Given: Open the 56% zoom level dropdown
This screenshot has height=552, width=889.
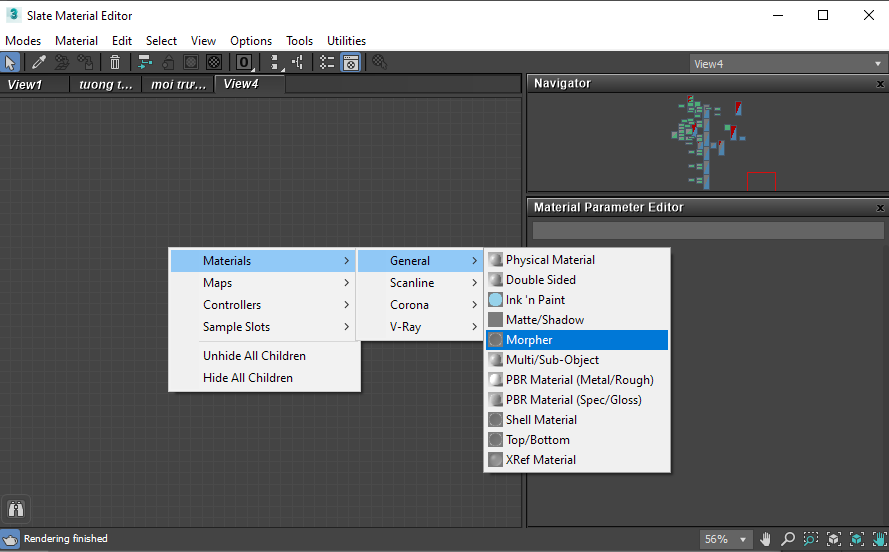Looking at the screenshot, I should (x=726, y=539).
